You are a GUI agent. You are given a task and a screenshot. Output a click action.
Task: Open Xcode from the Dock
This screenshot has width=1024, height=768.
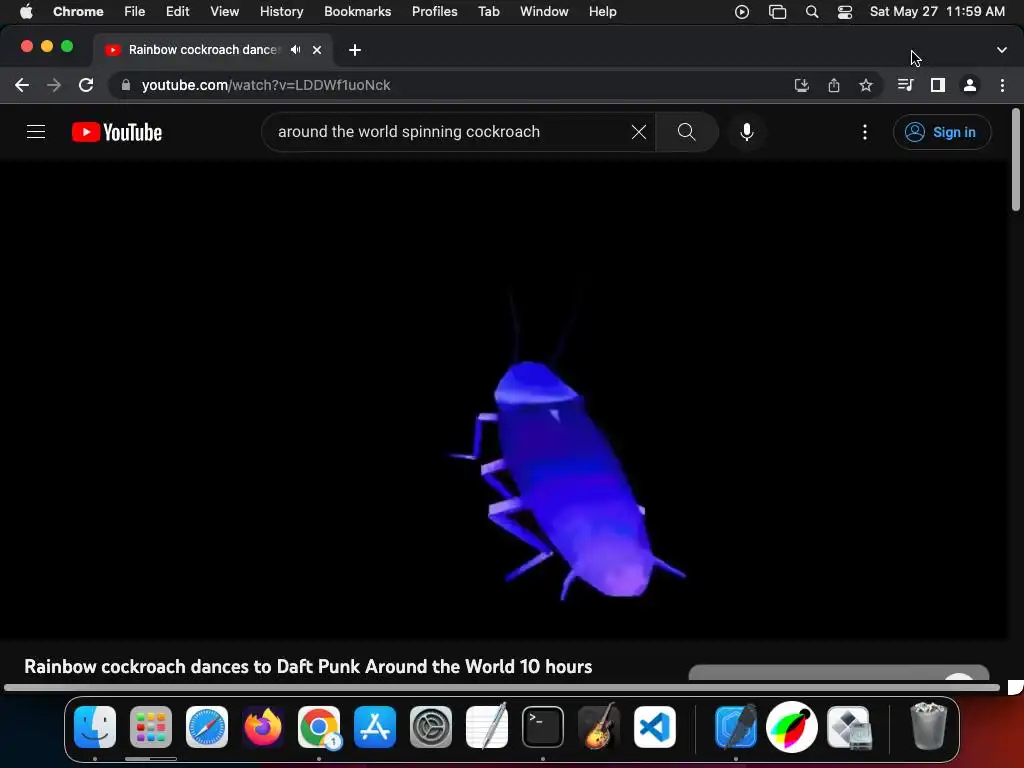736,727
